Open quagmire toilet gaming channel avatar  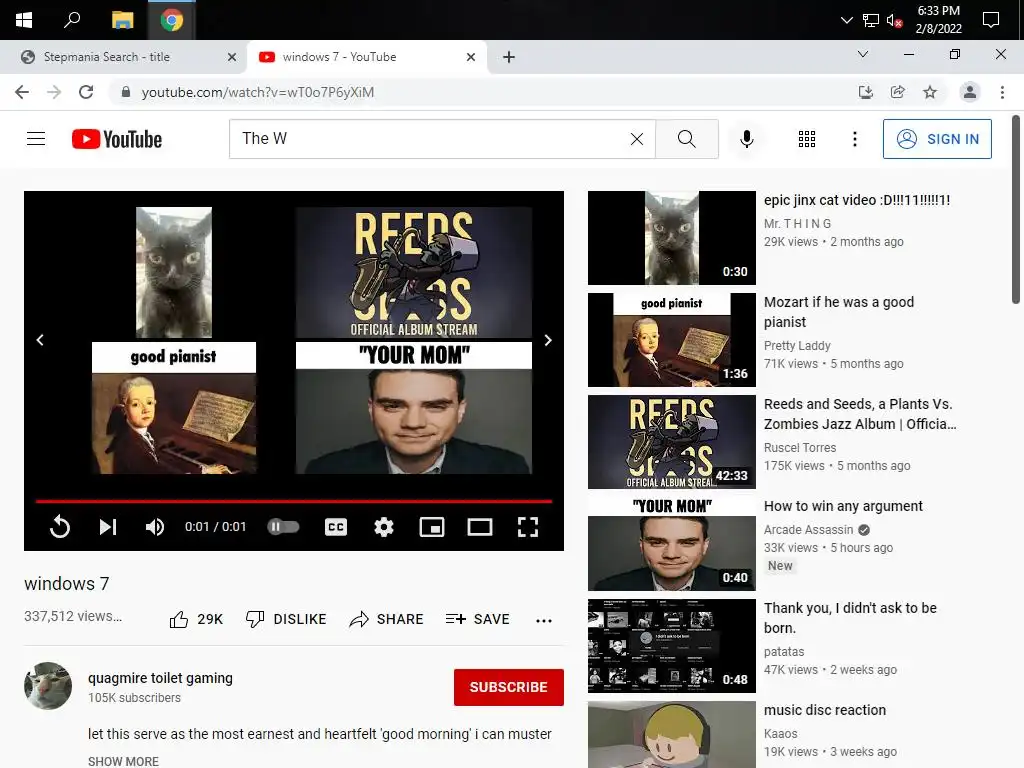click(x=48, y=686)
